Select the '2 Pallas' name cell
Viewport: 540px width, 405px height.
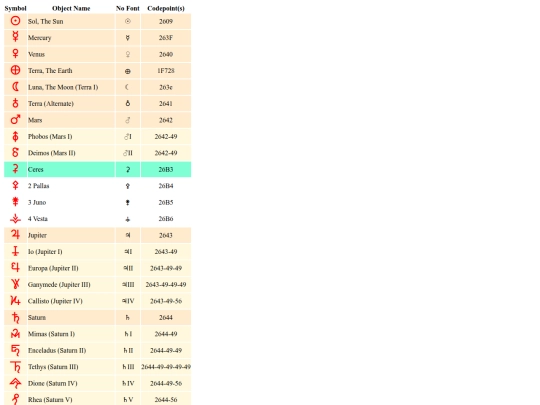[71, 186]
